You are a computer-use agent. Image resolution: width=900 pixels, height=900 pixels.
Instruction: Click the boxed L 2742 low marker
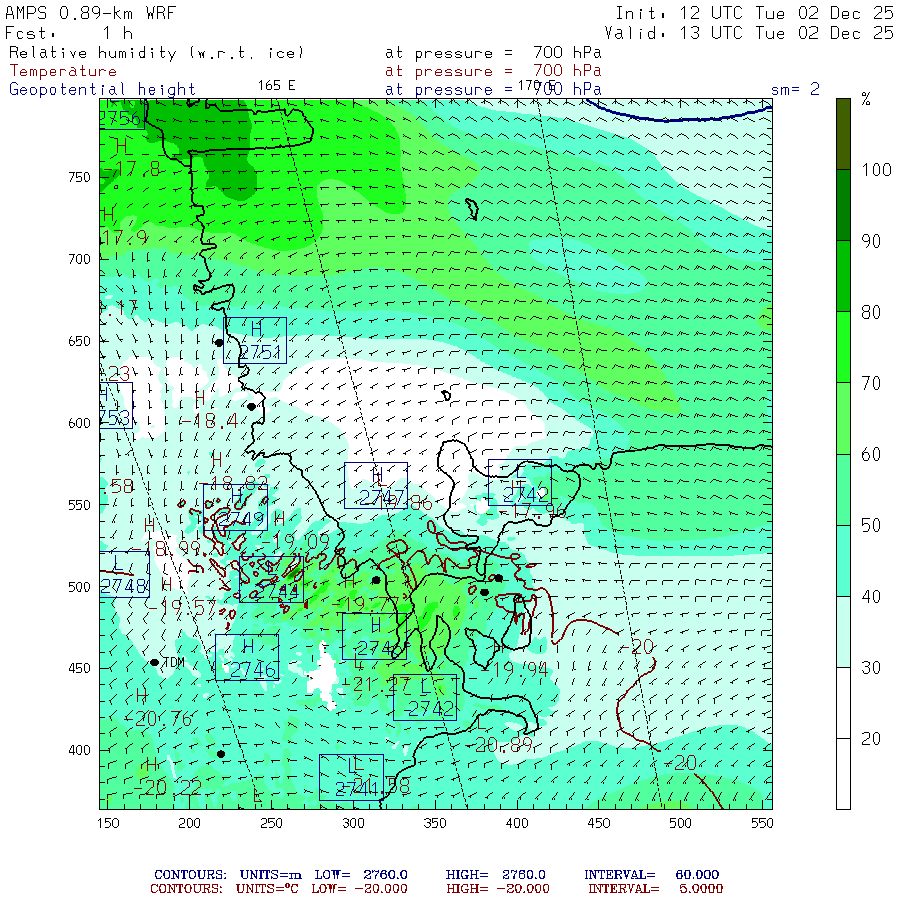click(425, 698)
